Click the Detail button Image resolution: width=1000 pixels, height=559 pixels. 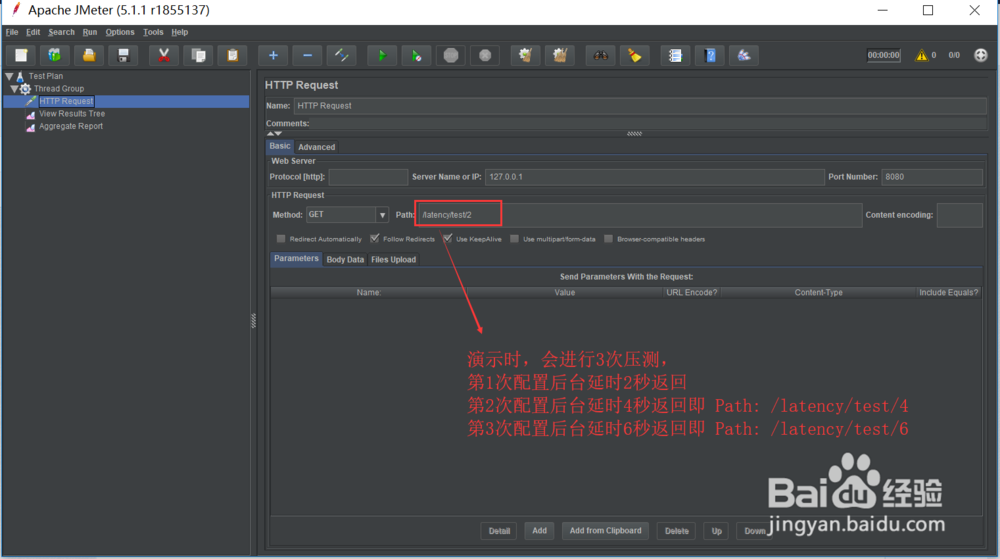pos(499,531)
